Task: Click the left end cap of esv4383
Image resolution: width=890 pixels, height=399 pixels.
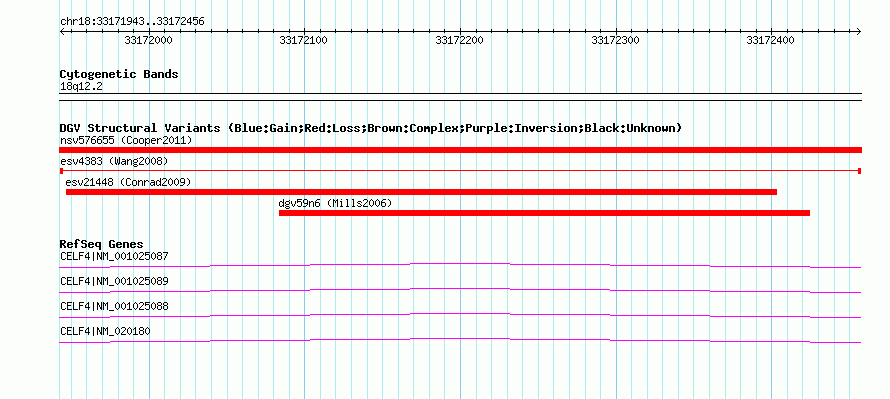Action: 61,171
